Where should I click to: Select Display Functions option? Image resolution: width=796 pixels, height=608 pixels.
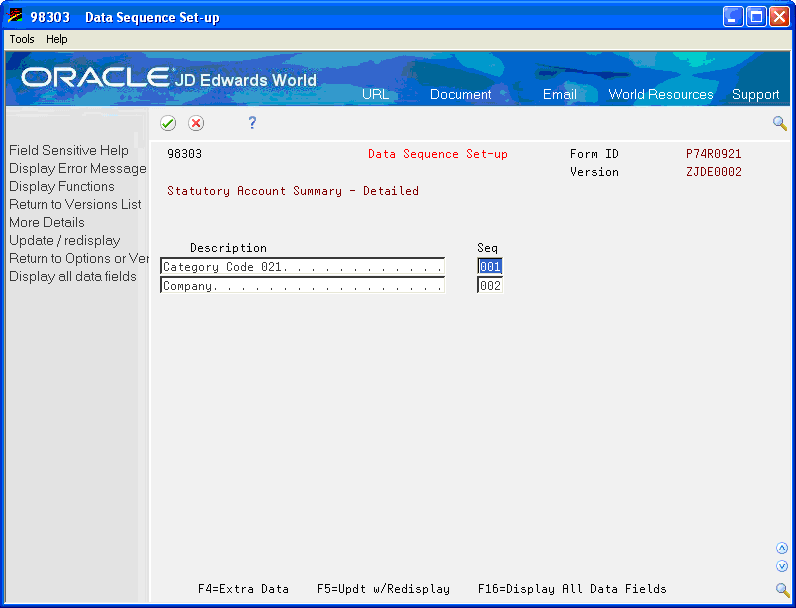tap(62, 186)
